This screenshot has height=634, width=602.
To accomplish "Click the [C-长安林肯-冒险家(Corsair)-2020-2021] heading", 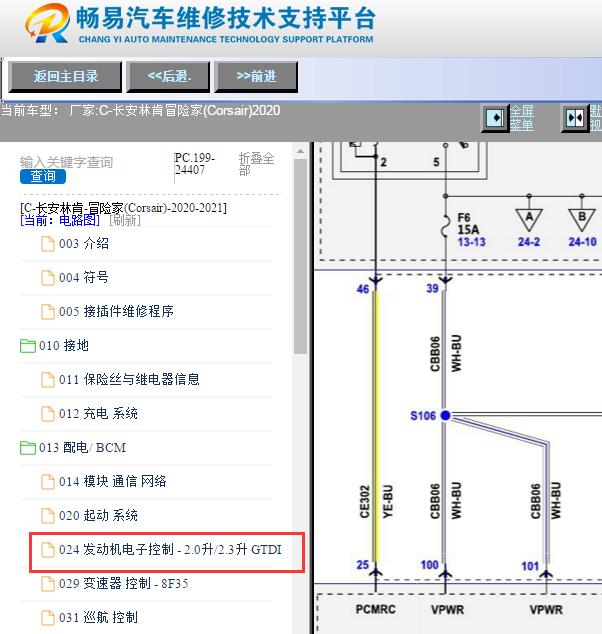I will tap(123, 208).
